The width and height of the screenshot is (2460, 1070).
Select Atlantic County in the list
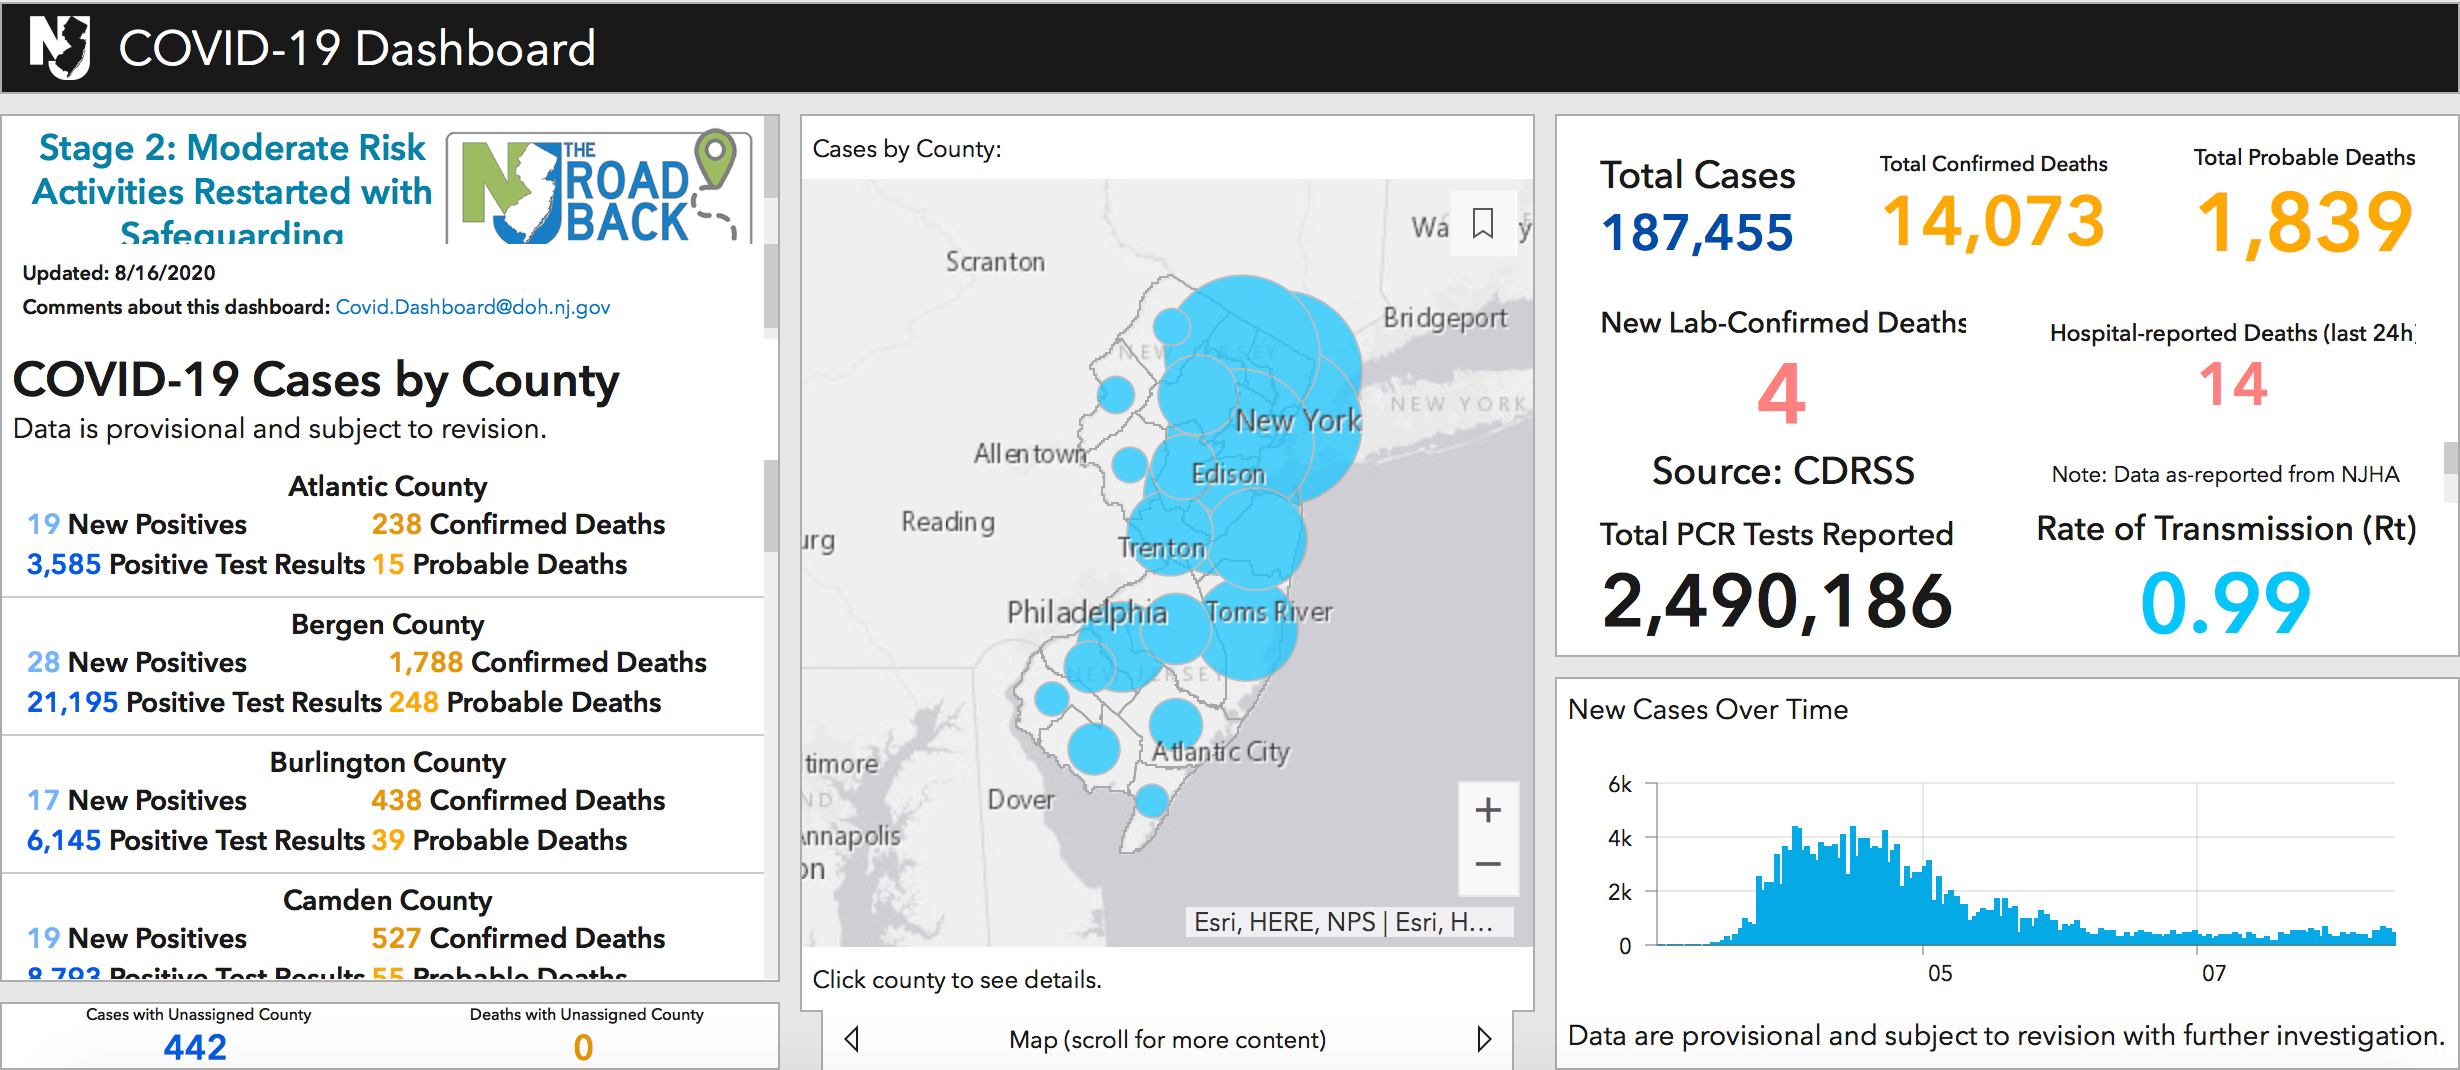(x=387, y=486)
